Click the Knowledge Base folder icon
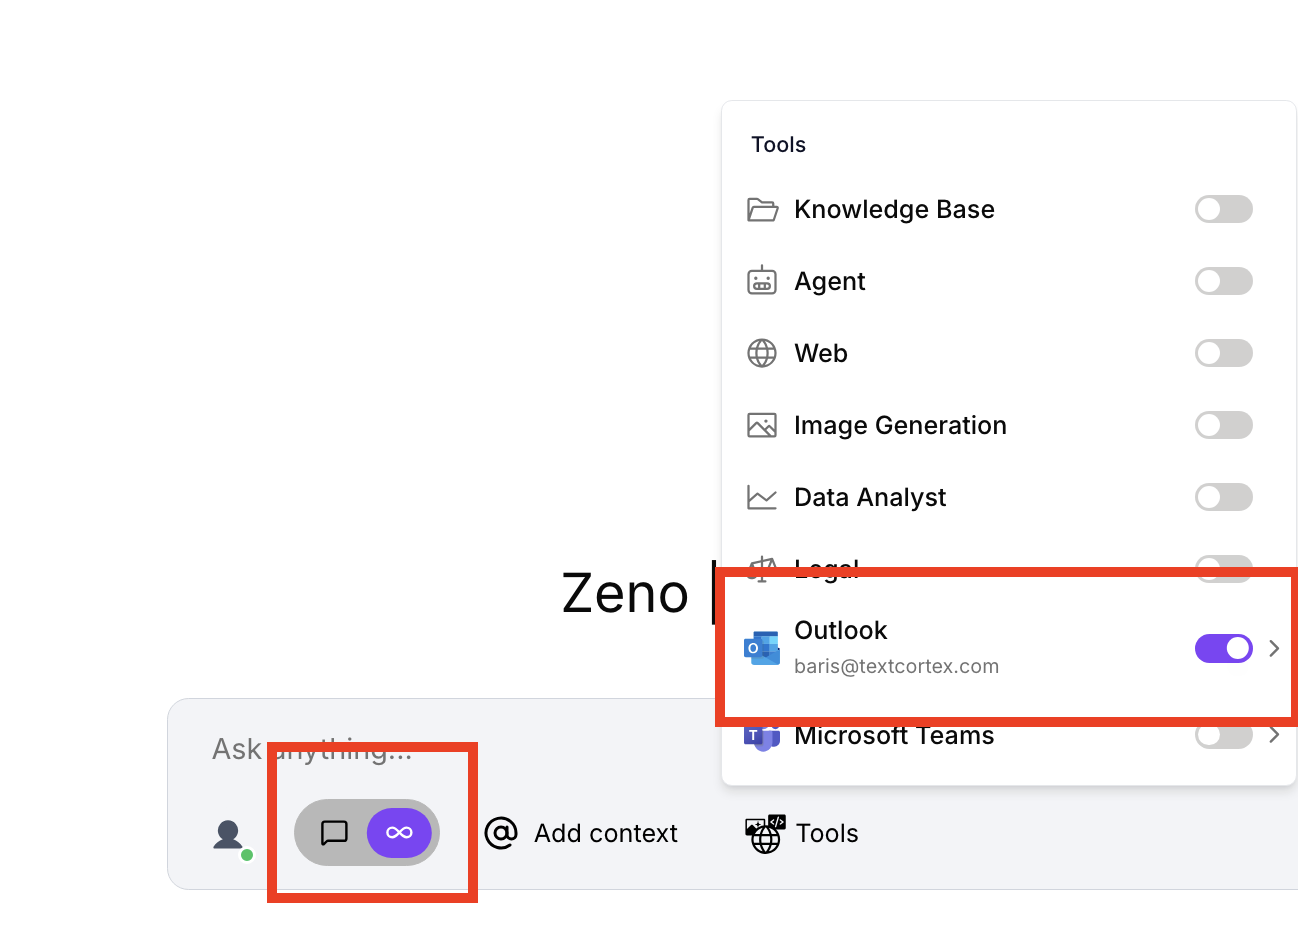Image resolution: width=1298 pixels, height=936 pixels. pos(762,210)
